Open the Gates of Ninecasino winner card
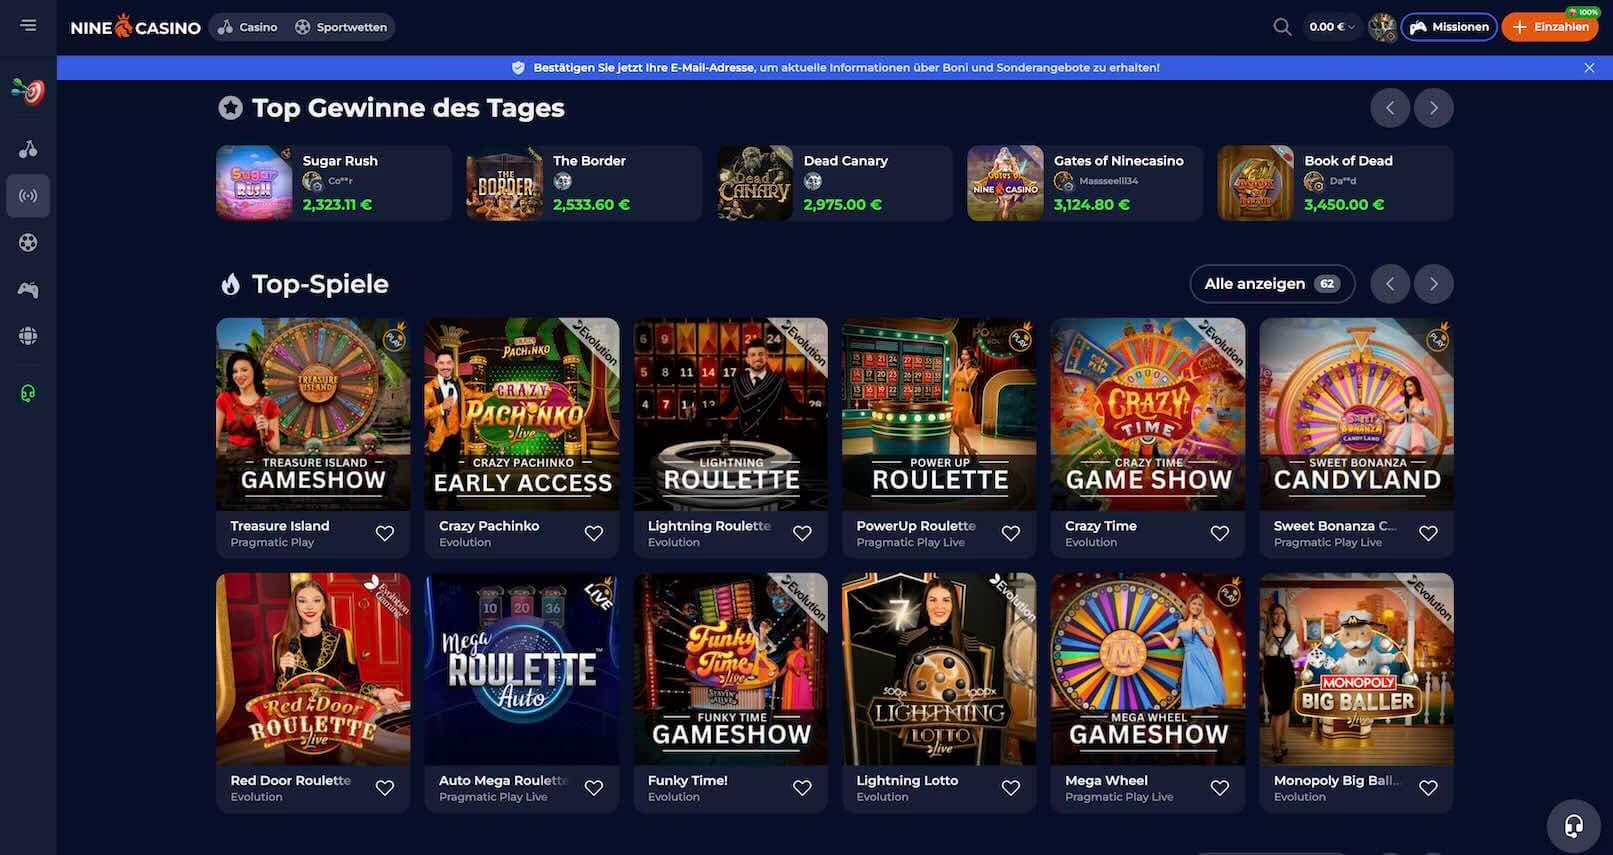 pos(1085,183)
